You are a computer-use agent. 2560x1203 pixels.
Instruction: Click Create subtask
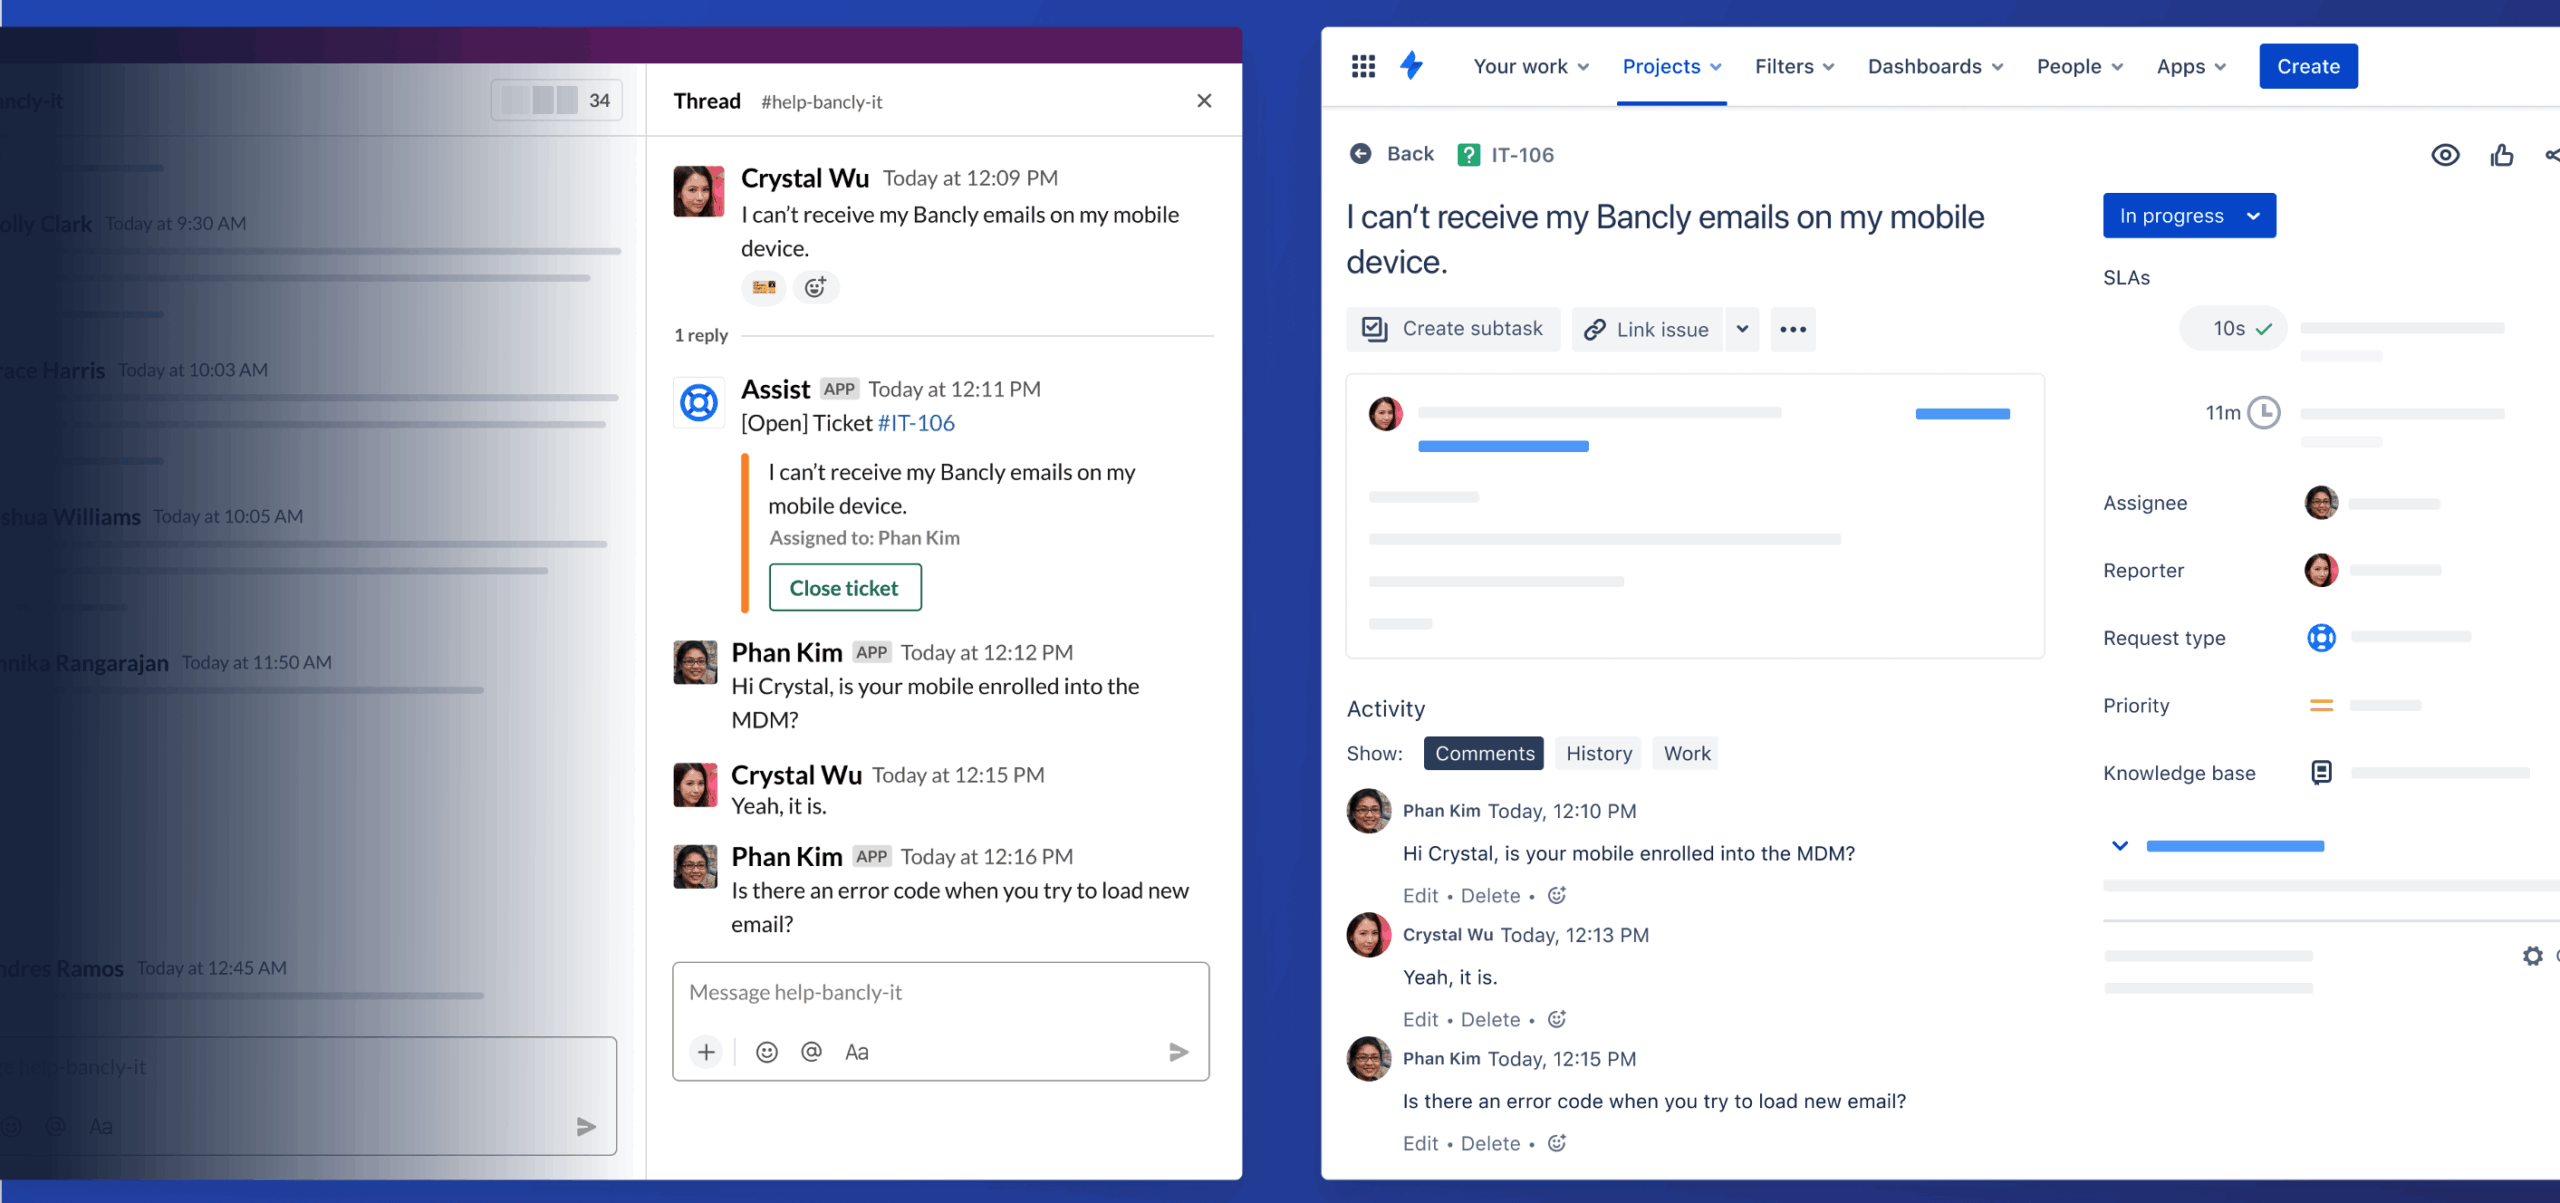click(1453, 329)
